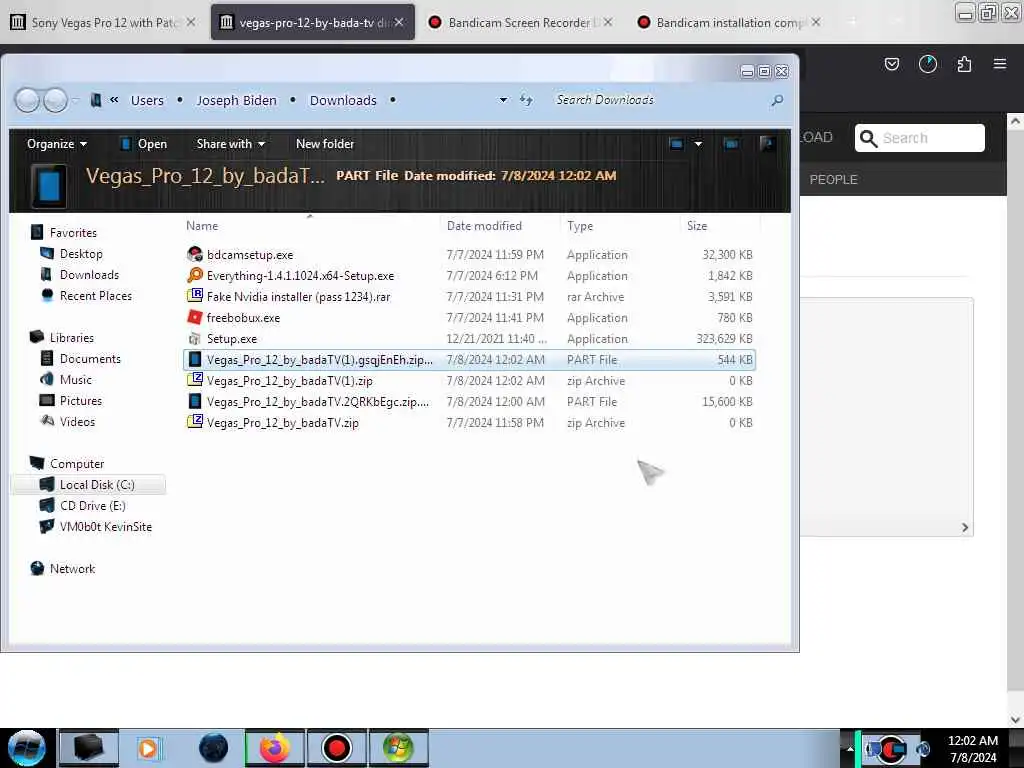
Task: Click the Search Downloads input field
Action: [660, 100]
